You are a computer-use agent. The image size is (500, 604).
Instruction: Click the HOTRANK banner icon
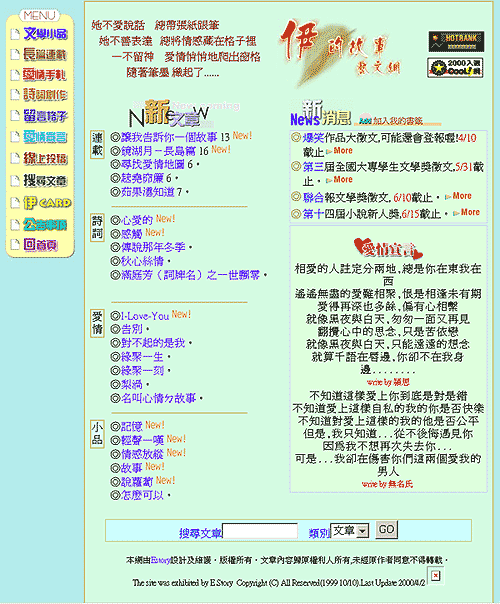click(456, 42)
